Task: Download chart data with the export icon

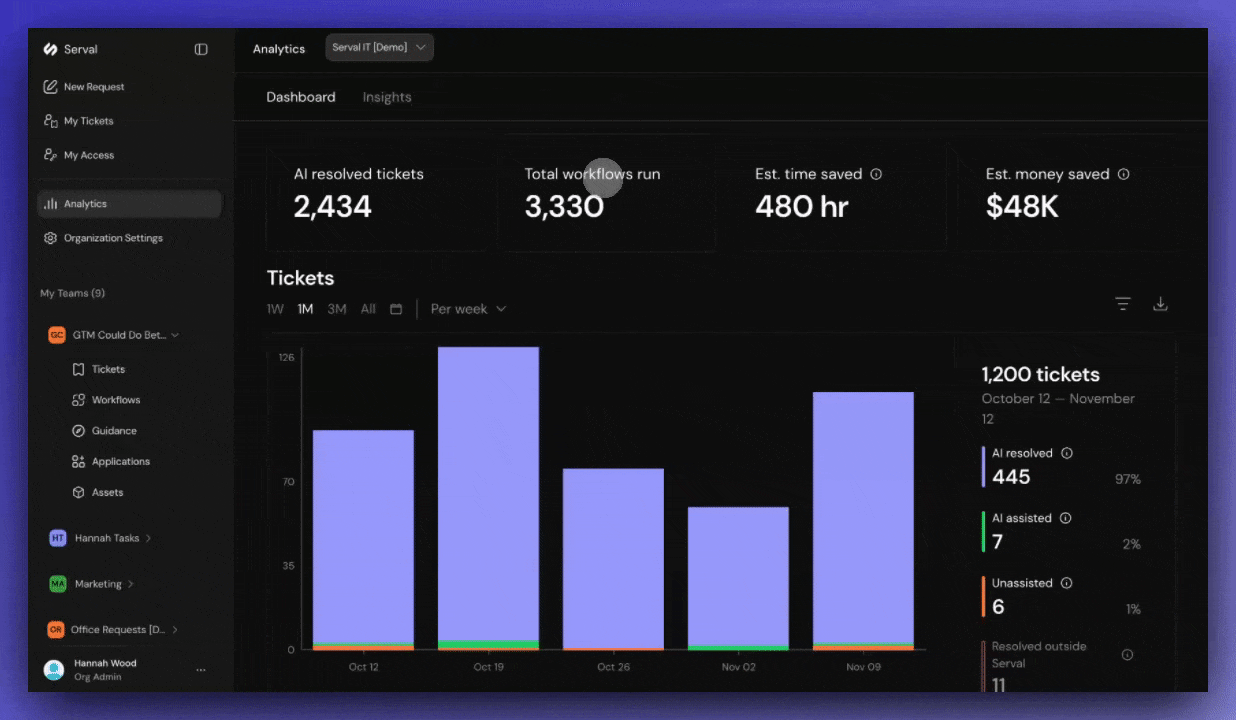Action: point(1160,303)
